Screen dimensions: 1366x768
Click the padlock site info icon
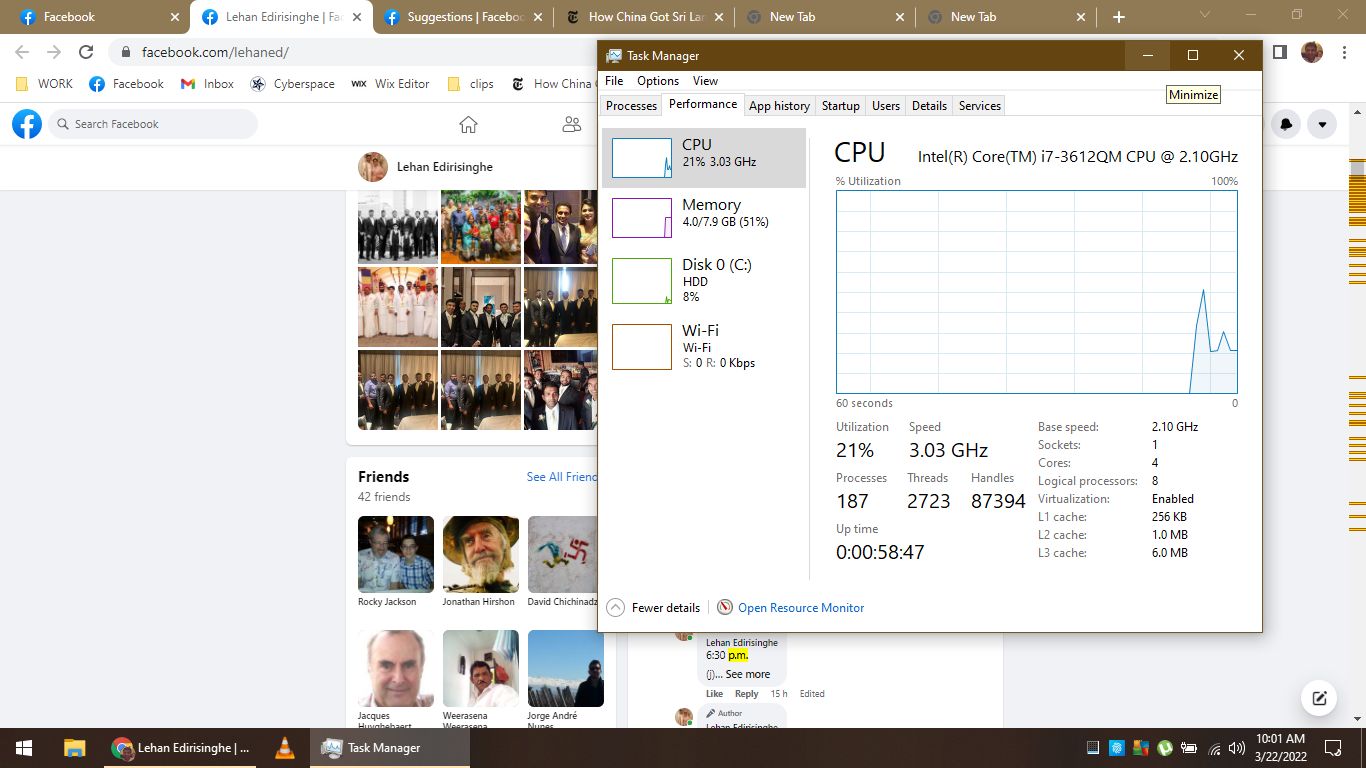click(126, 52)
